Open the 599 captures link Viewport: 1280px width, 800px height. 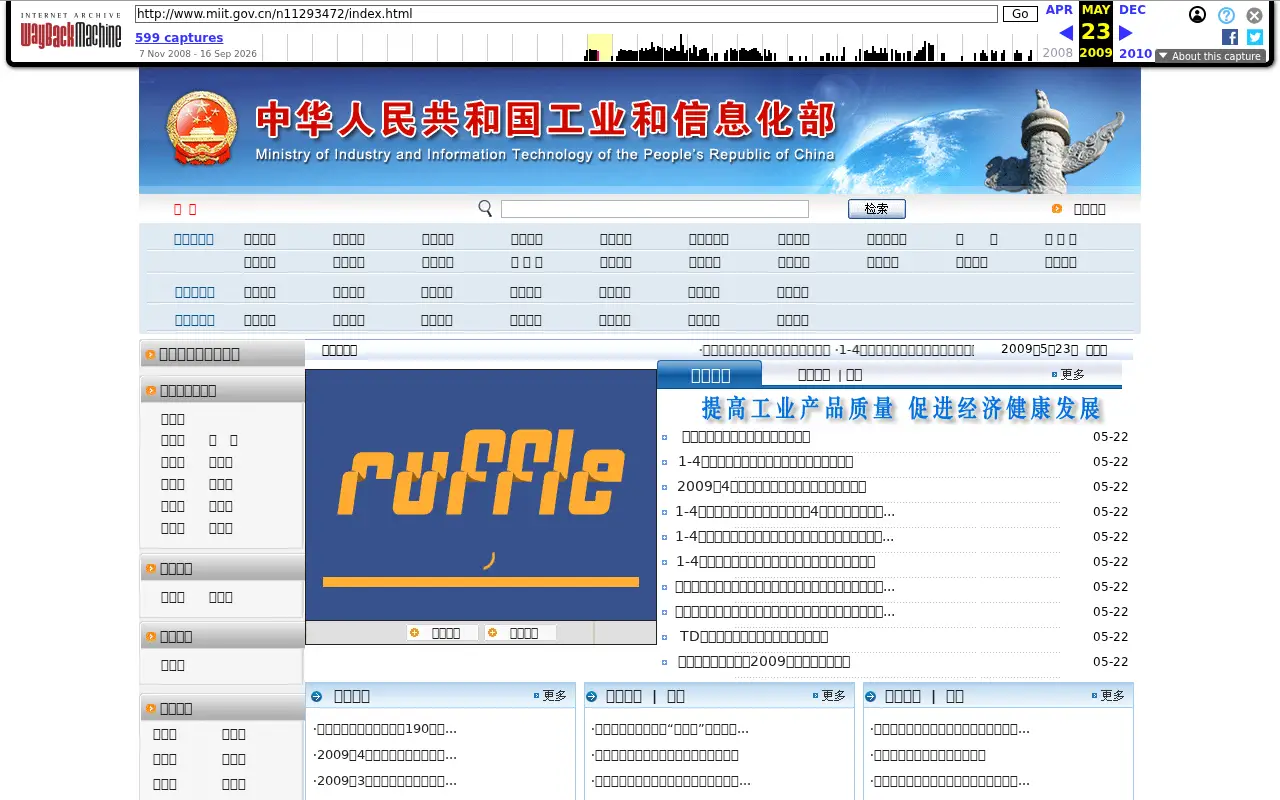179,38
